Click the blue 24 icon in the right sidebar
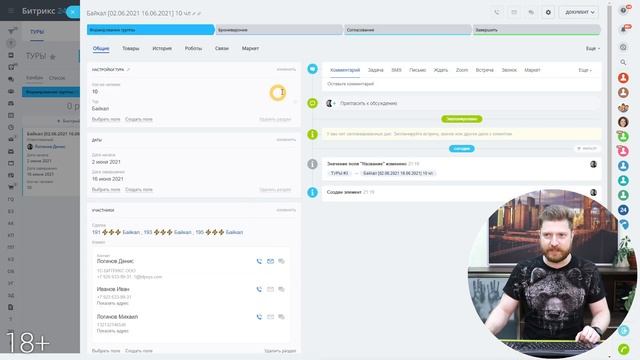 pyautogui.click(x=623, y=210)
